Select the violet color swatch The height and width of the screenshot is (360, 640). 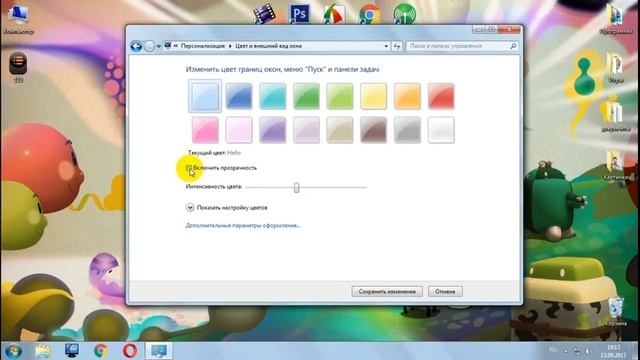pos(273,130)
